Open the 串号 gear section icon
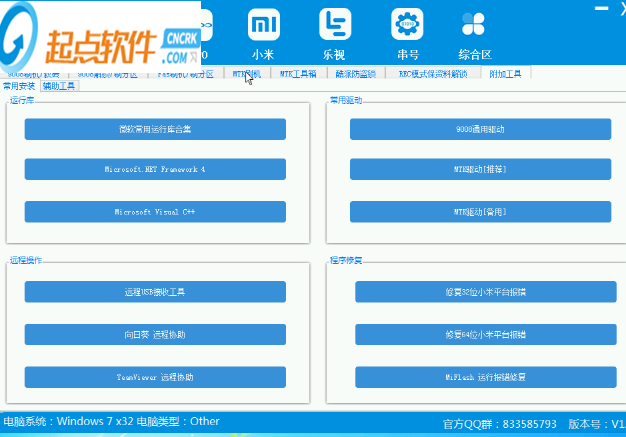This screenshot has width=626, height=437. tap(407, 25)
